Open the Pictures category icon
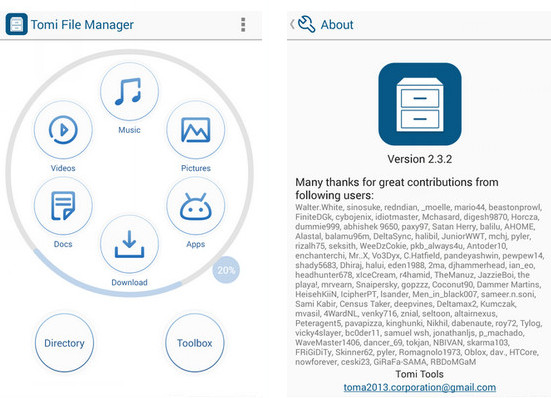This screenshot has height=398, width=551. click(195, 130)
